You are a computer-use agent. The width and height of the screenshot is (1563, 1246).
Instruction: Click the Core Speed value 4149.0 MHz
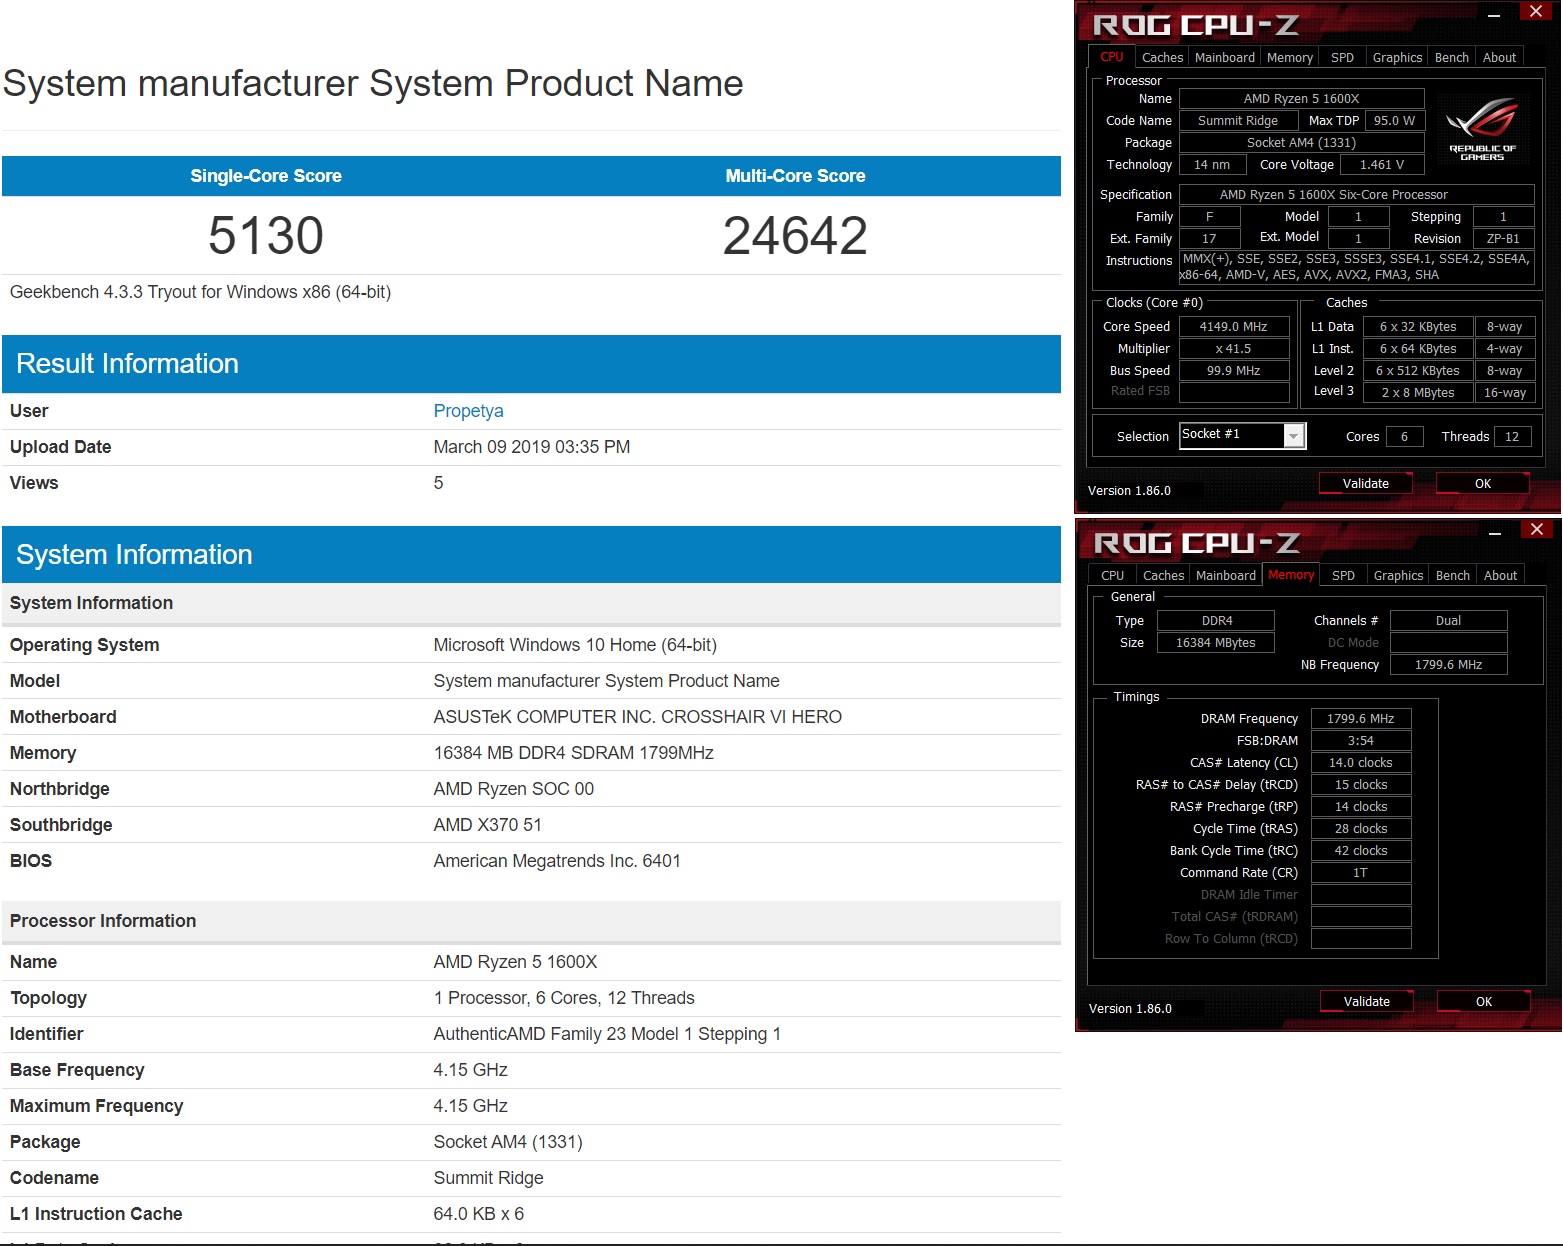click(1233, 326)
